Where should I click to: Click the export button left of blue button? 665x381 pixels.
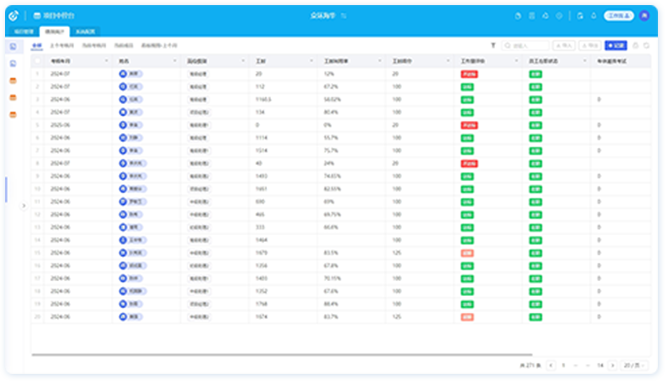590,45
